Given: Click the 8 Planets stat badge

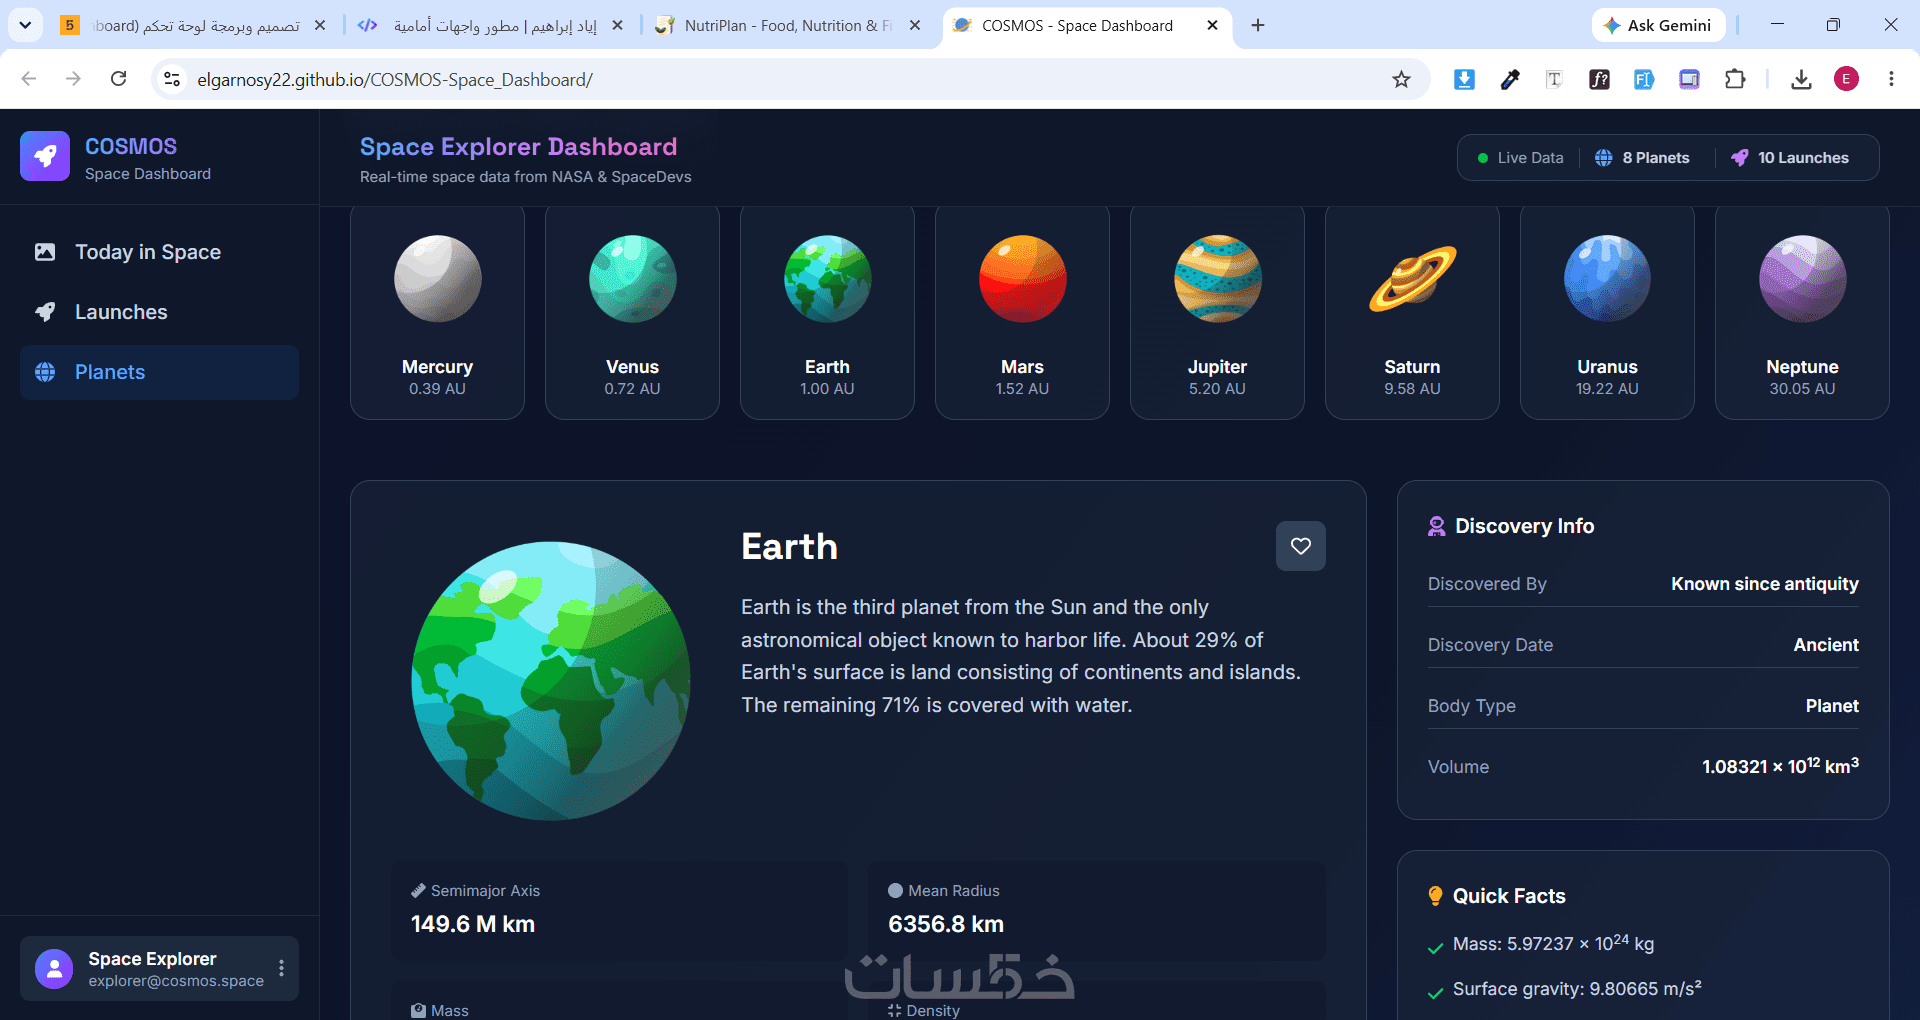Looking at the screenshot, I should pos(1642,158).
